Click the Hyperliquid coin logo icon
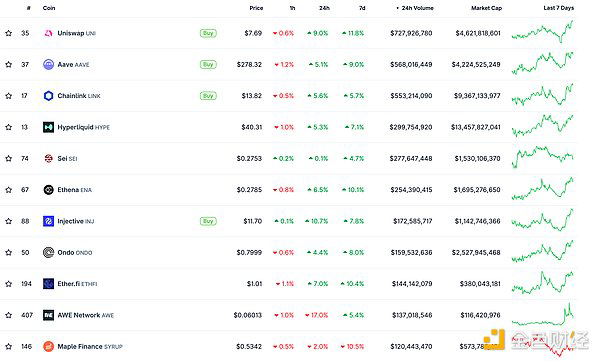The width and height of the screenshot is (600, 361). coord(48,127)
